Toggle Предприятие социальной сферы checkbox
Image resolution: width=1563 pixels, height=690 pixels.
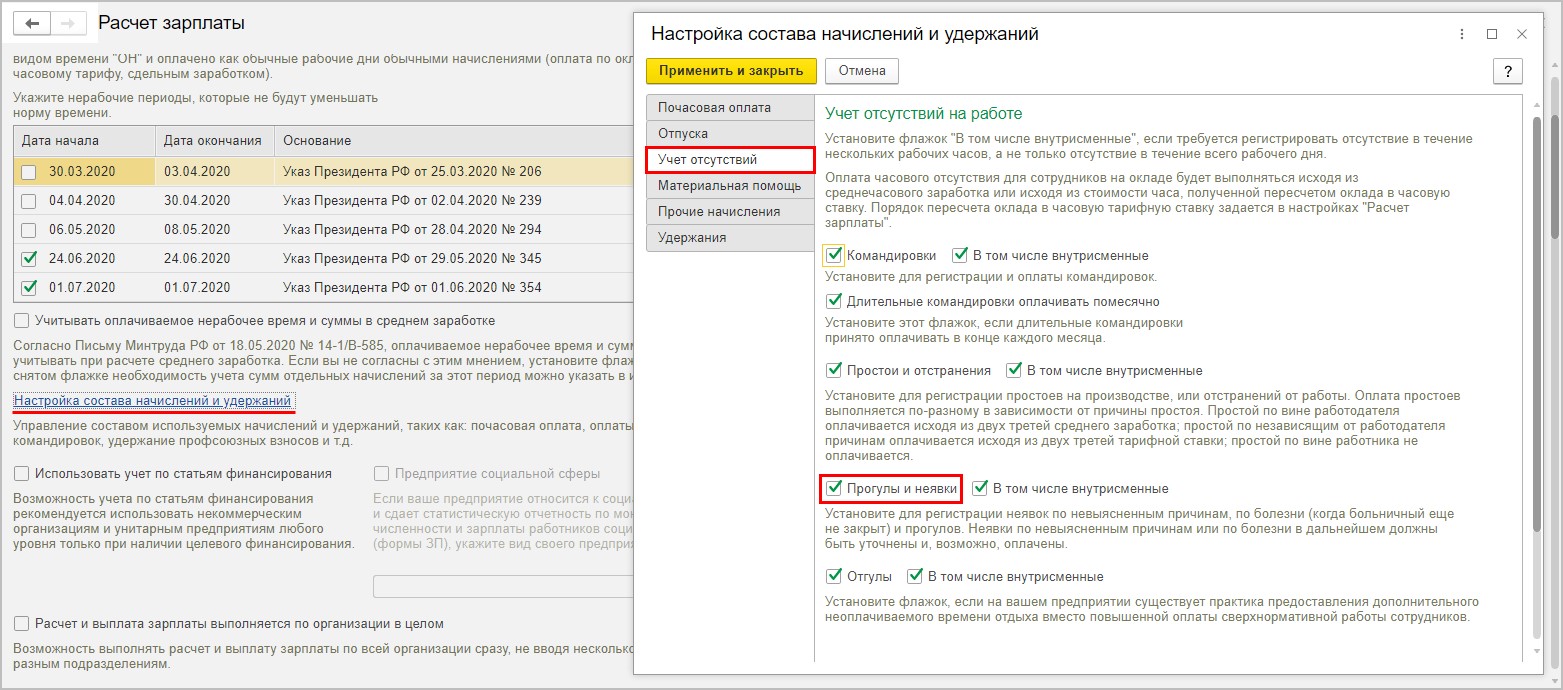381,474
